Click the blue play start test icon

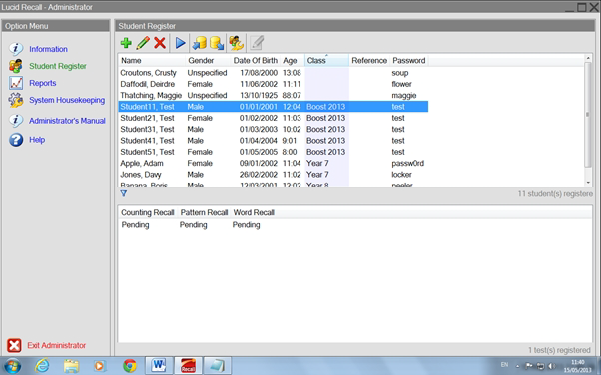pyautogui.click(x=181, y=43)
